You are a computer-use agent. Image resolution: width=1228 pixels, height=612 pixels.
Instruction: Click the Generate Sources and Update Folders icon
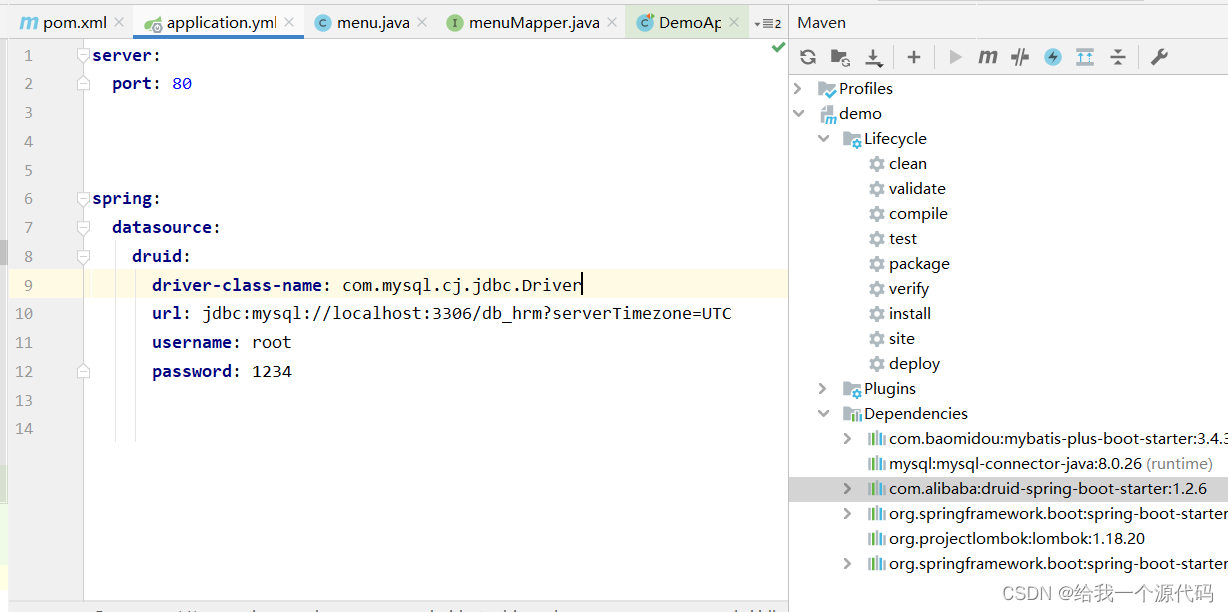(x=841, y=57)
